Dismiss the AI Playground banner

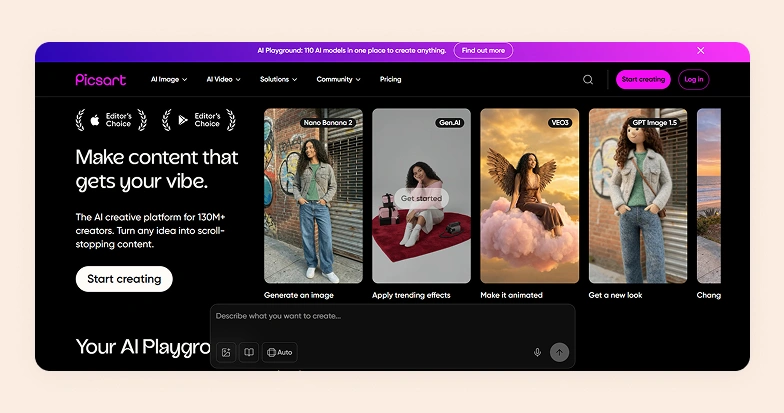coord(700,50)
